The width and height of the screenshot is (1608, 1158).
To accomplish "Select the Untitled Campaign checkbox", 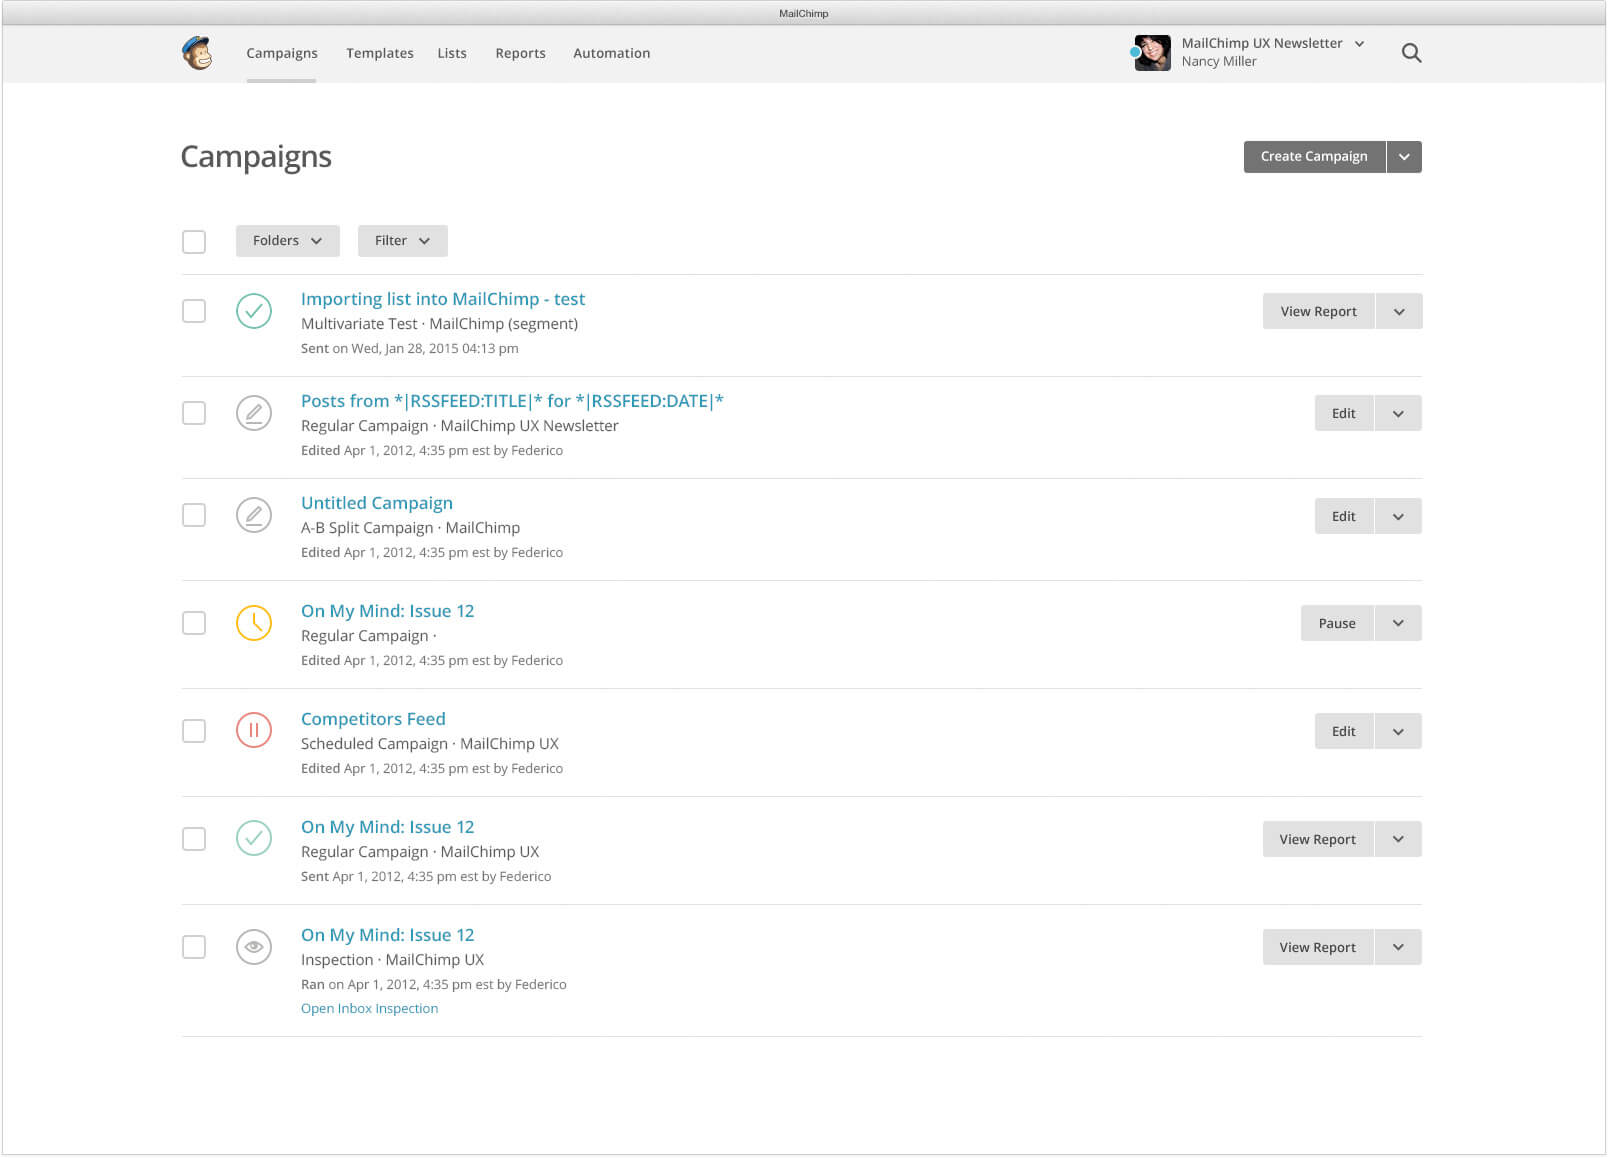I will pos(194,515).
